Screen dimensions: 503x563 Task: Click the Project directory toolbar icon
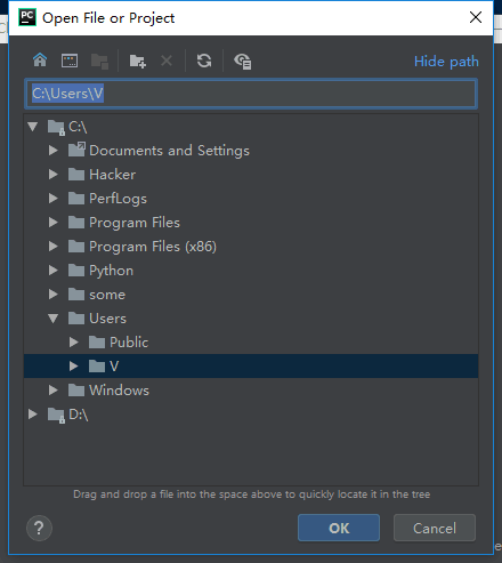click(99, 61)
